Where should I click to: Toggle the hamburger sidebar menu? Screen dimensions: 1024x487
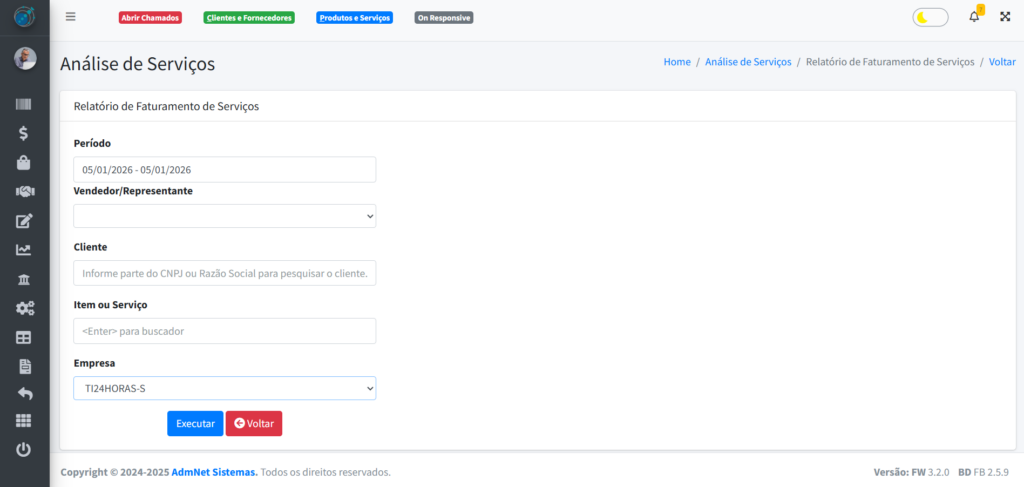coord(70,17)
